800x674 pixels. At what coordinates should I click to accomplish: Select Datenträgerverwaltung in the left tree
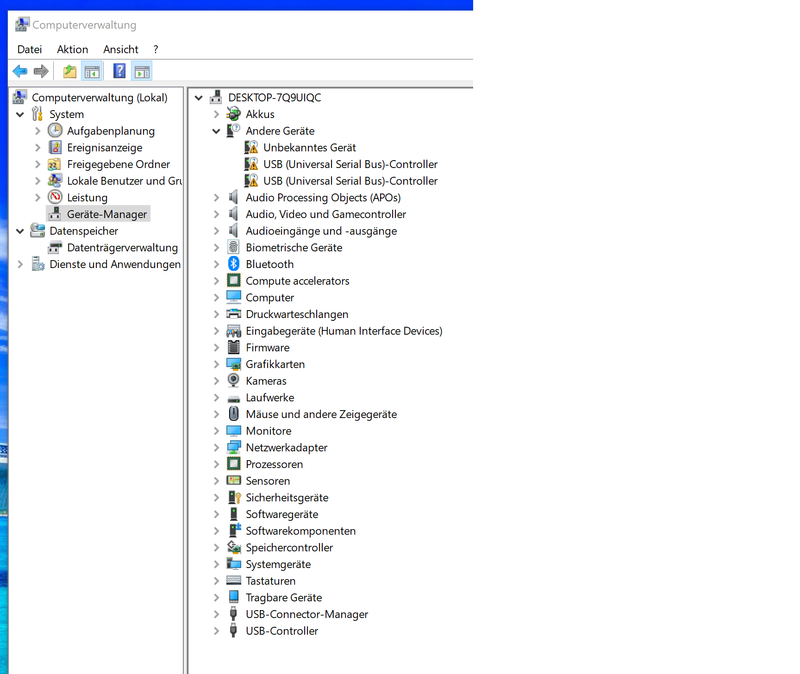coord(122,248)
